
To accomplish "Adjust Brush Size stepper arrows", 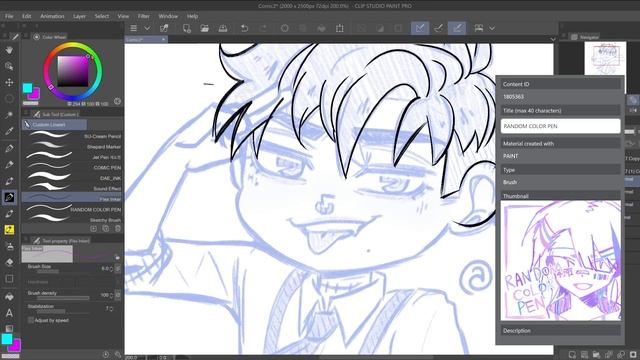I will tap(111, 269).
